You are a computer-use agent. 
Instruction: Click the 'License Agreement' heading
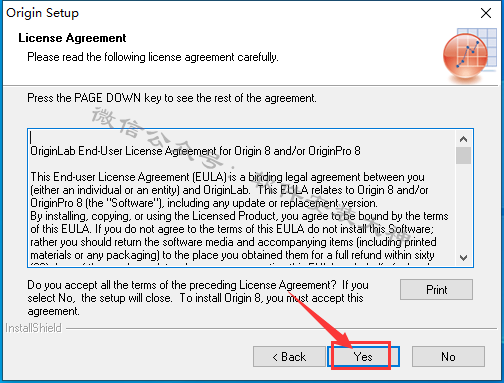tap(72, 38)
